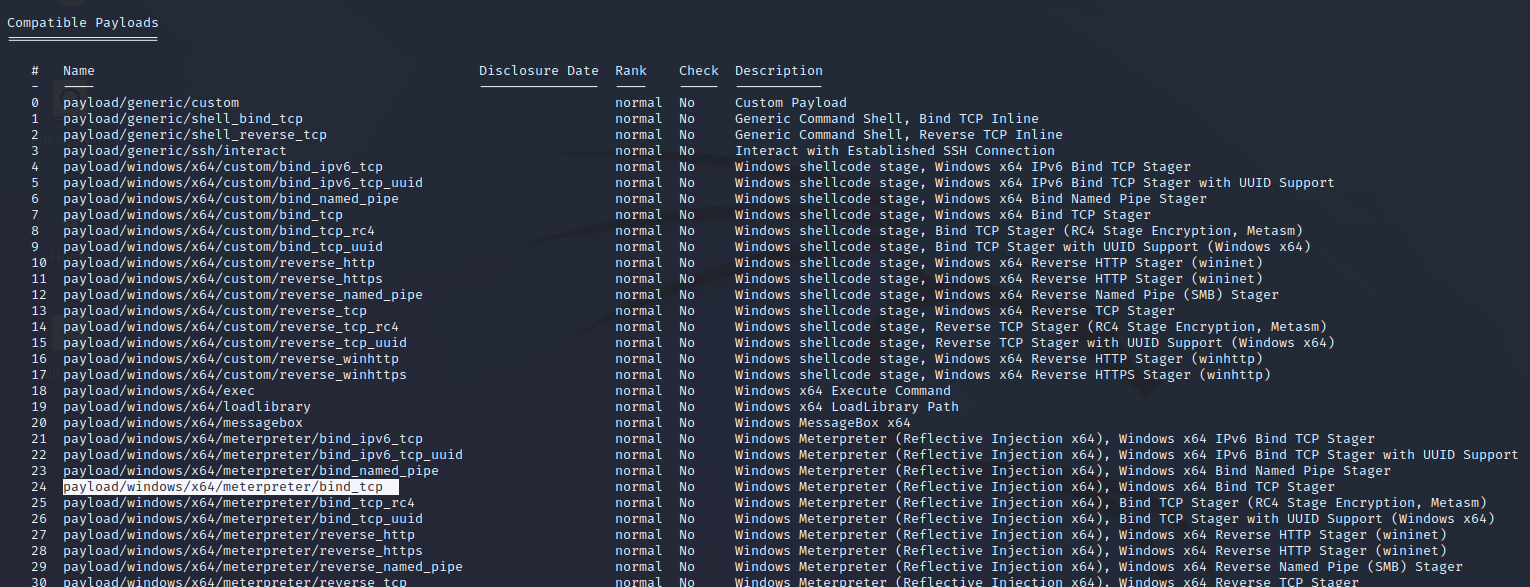Click "Interact with Established SSH Connection" description
1530x587 pixels.
895,151
